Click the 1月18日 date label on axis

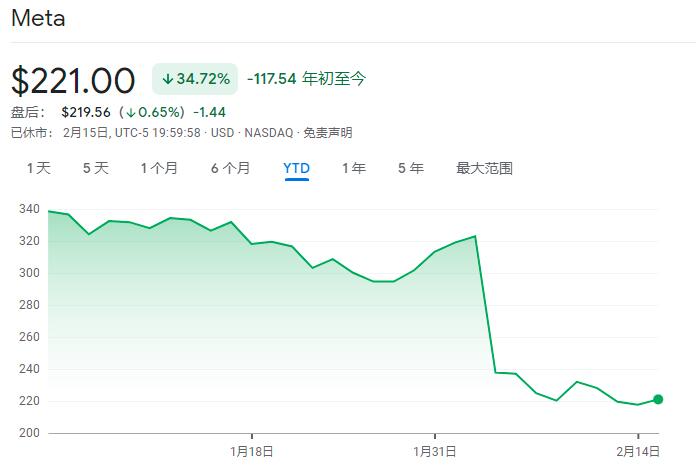click(x=251, y=450)
